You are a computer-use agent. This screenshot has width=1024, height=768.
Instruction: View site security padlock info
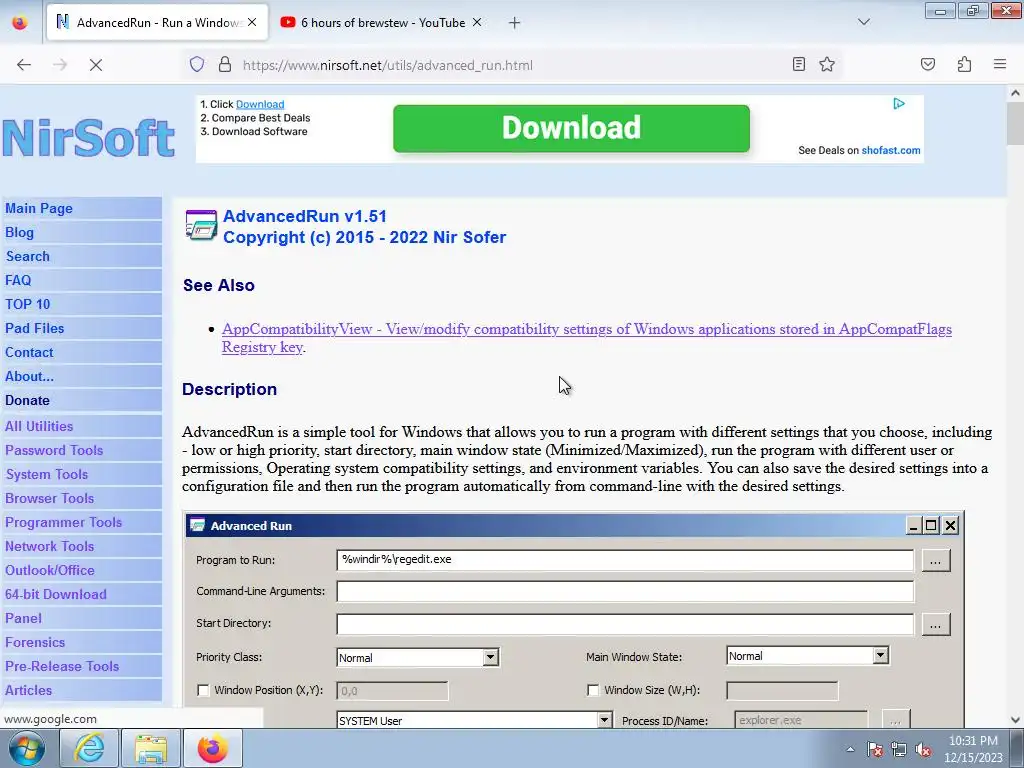click(x=225, y=65)
